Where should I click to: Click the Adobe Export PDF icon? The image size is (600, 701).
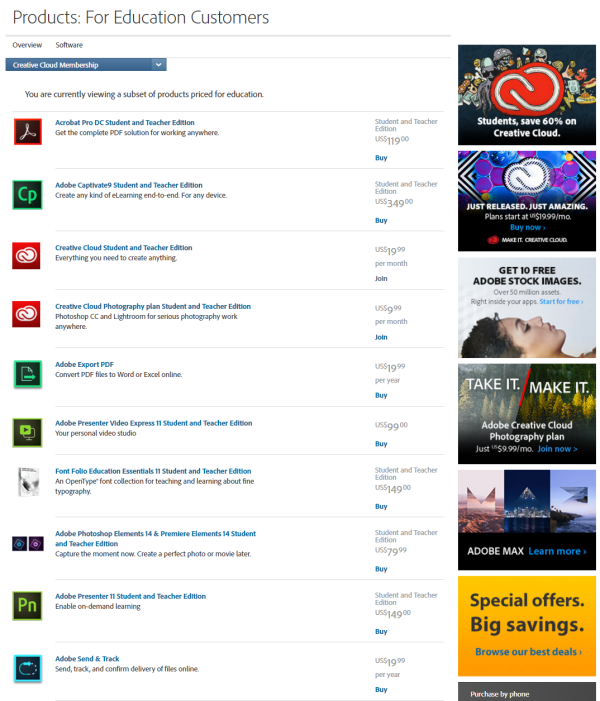click(27, 374)
